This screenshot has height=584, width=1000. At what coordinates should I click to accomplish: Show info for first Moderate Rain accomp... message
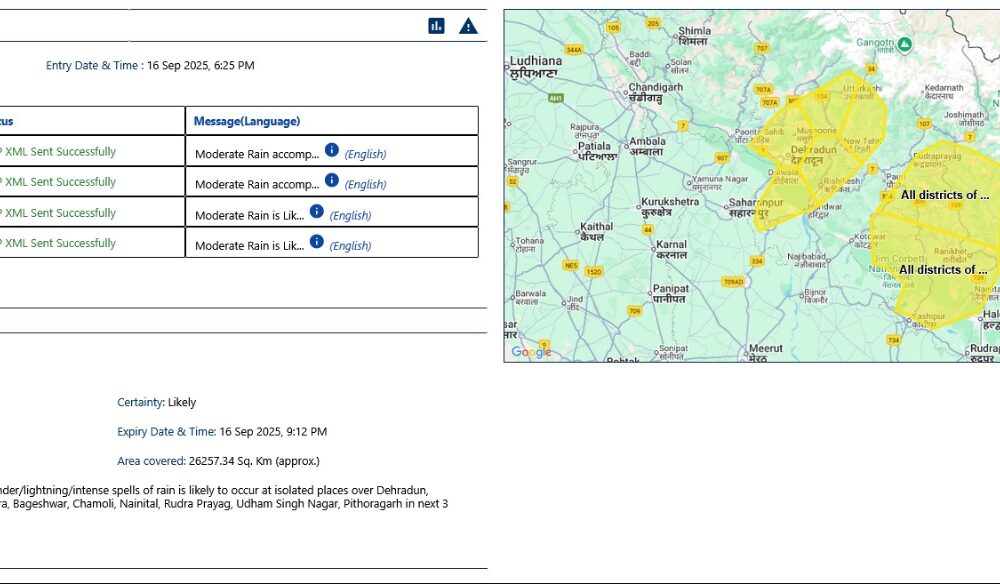tap(332, 150)
